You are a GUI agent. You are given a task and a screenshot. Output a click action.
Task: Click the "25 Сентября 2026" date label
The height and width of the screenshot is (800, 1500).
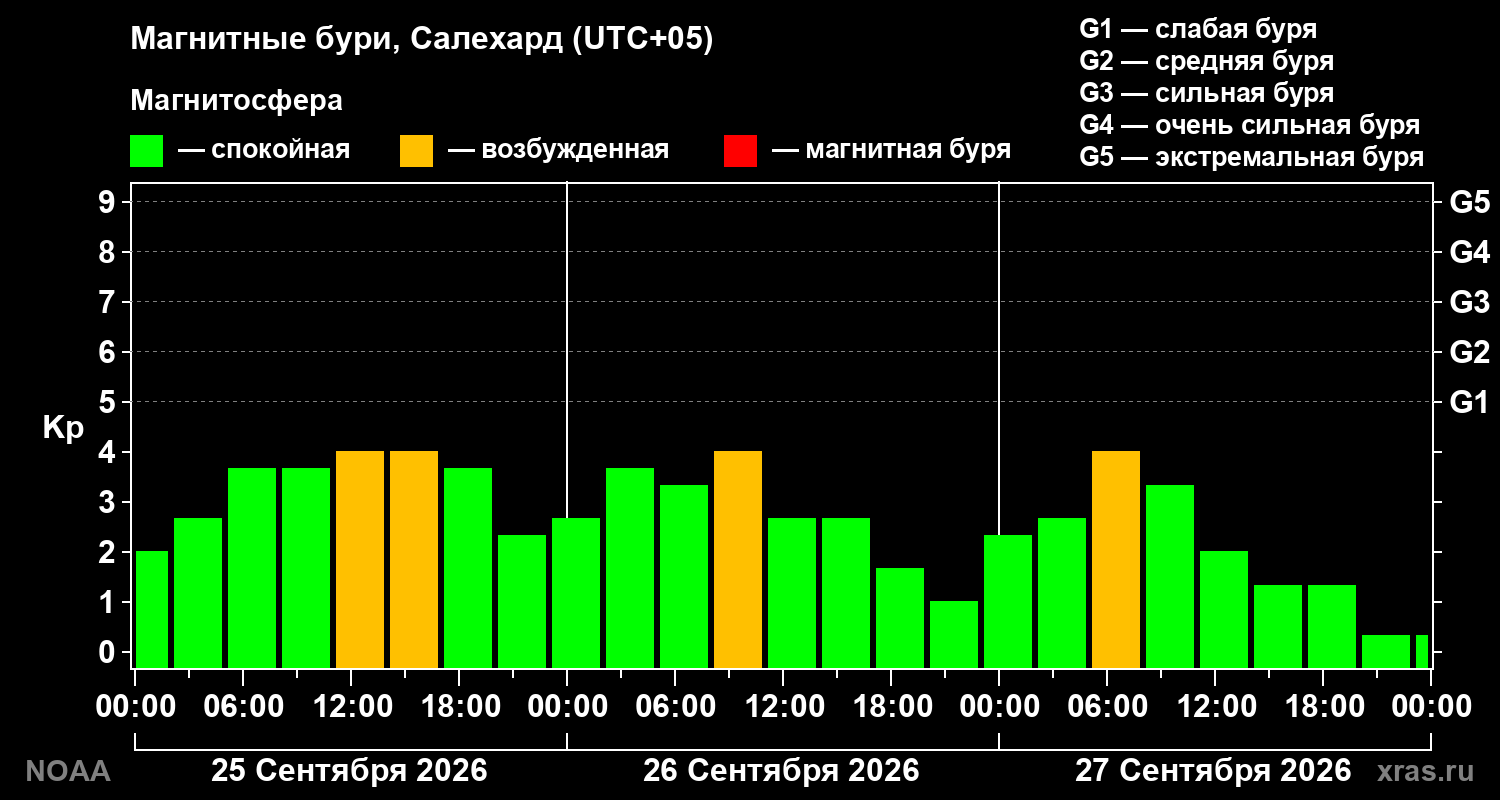pos(349,771)
